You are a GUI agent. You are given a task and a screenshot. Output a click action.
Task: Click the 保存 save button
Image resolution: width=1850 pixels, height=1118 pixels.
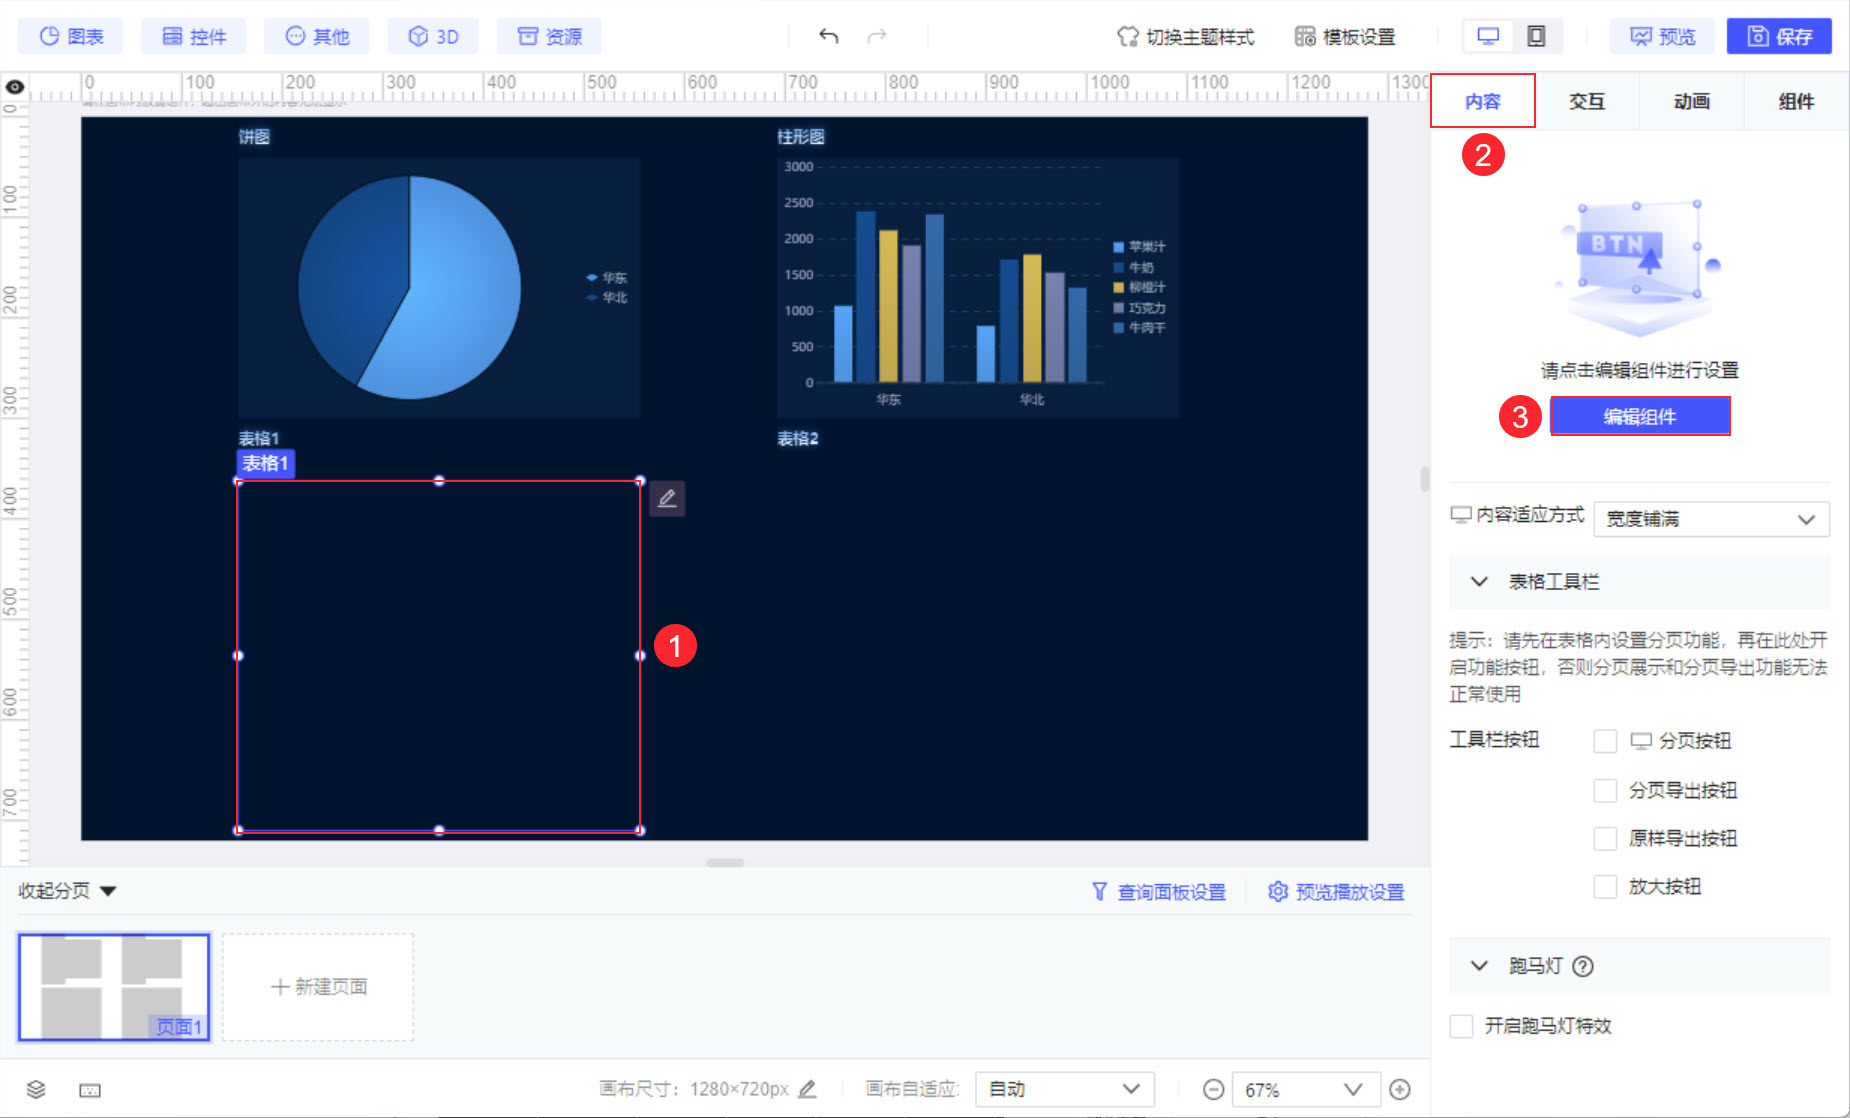[x=1779, y=36]
